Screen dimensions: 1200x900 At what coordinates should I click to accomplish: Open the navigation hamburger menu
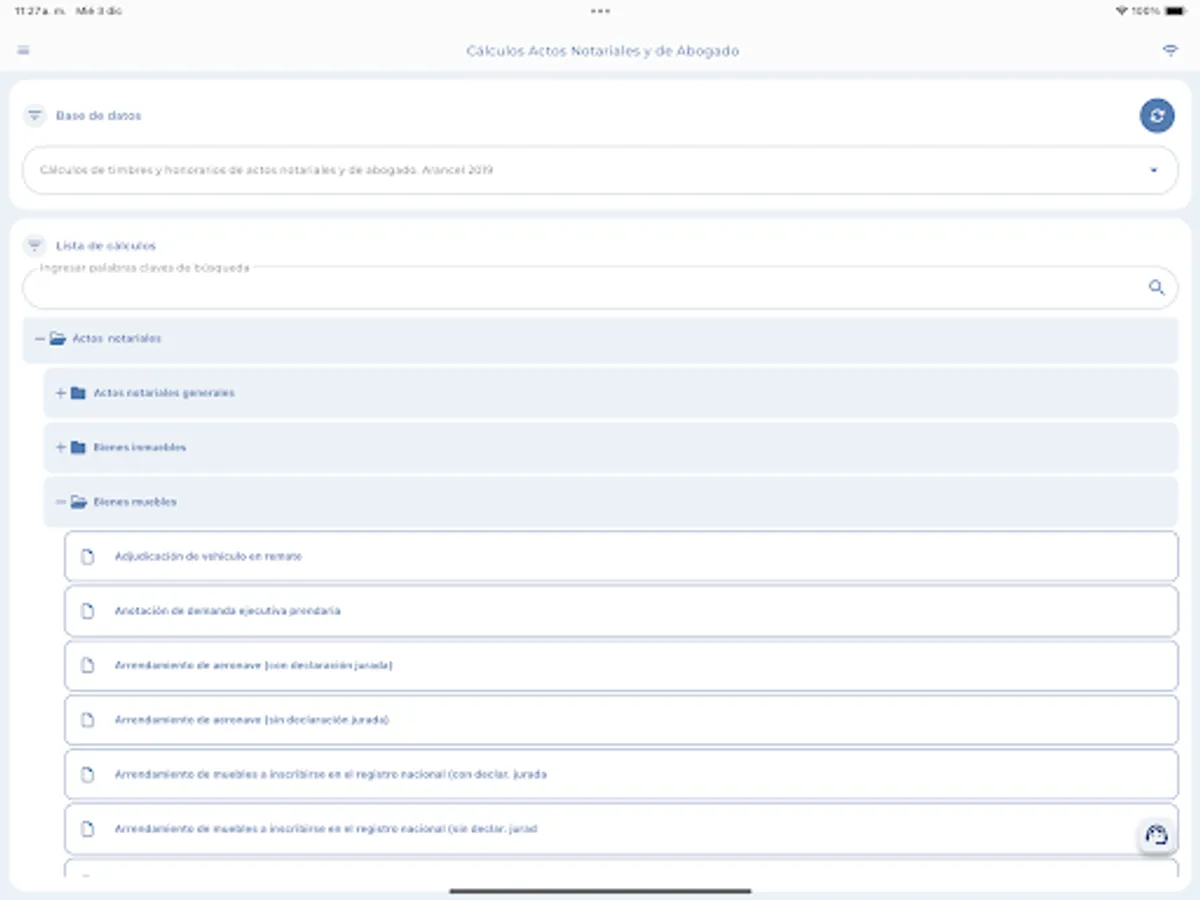[x=23, y=49]
